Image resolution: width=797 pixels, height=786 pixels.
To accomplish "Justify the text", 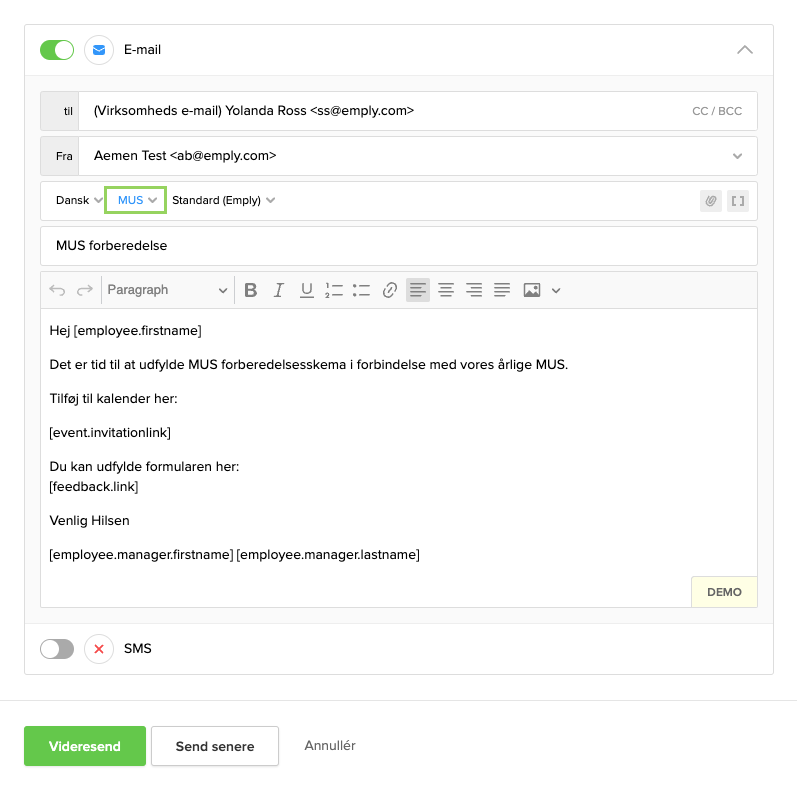I will tap(502, 290).
